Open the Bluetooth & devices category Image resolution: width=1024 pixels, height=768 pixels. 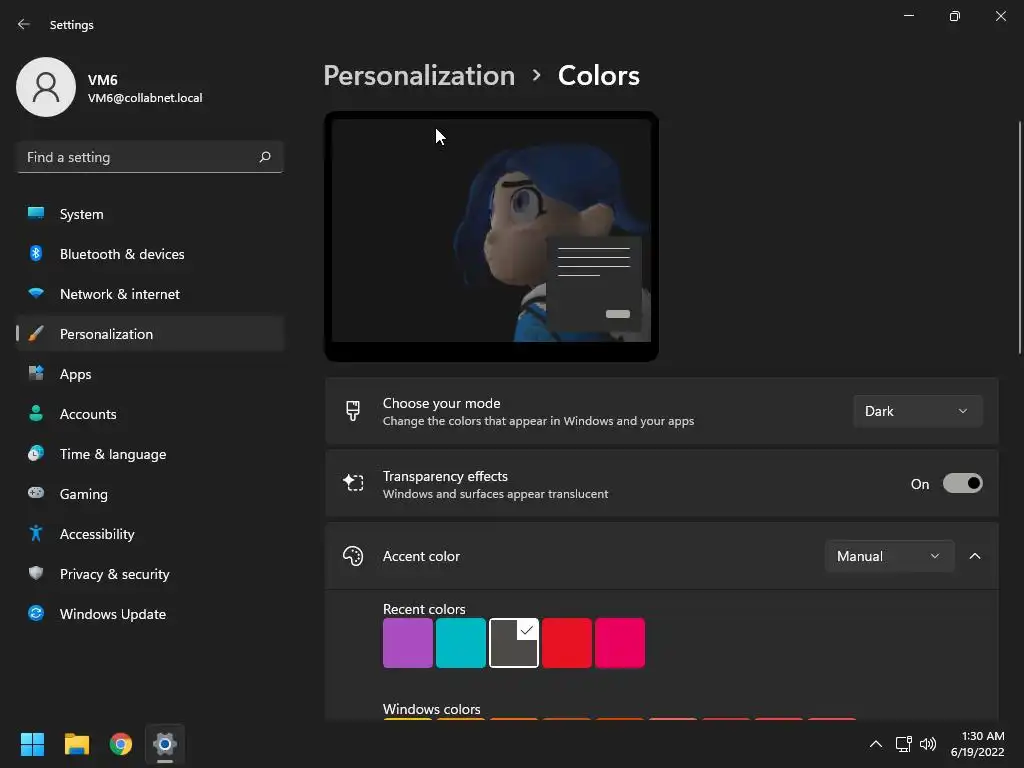[150, 253]
